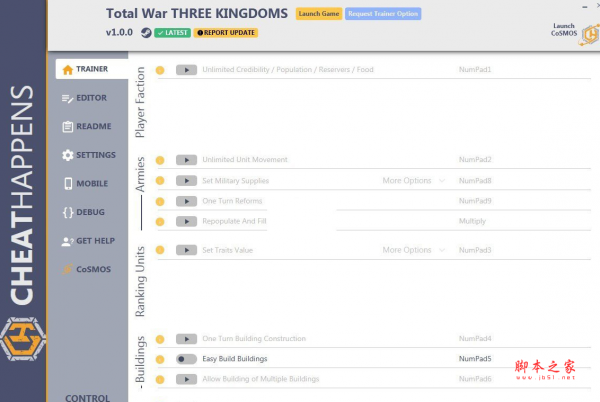The height and width of the screenshot is (402, 600).
Task: Click the NumPad2 hotkey label
Action: coord(475,159)
